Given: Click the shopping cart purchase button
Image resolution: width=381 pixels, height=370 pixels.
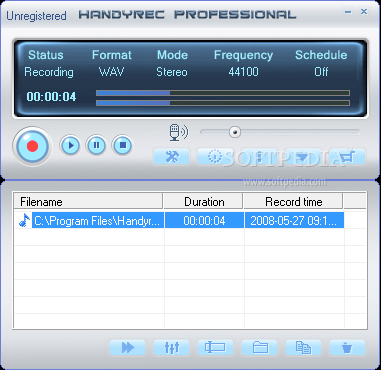Looking at the screenshot, I should pyautogui.click(x=347, y=156).
